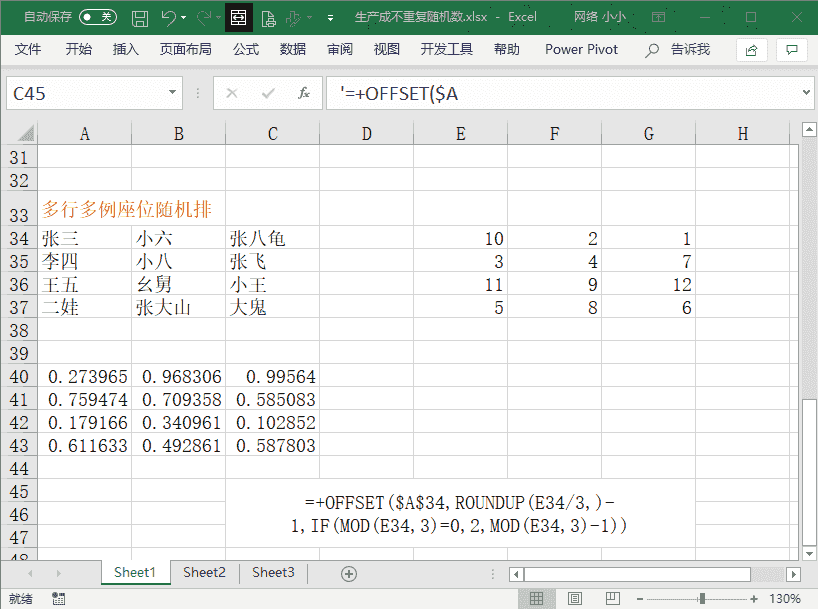The width and height of the screenshot is (818, 609).
Task: Switch to the 帮助 ribbon tab
Action: pyautogui.click(x=507, y=50)
